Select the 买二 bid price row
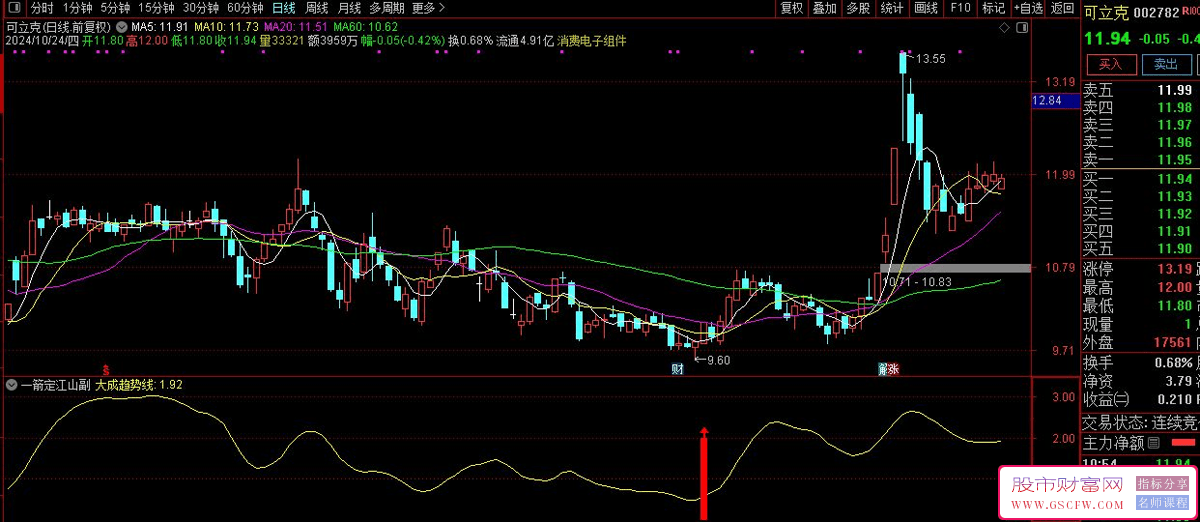 1140,196
